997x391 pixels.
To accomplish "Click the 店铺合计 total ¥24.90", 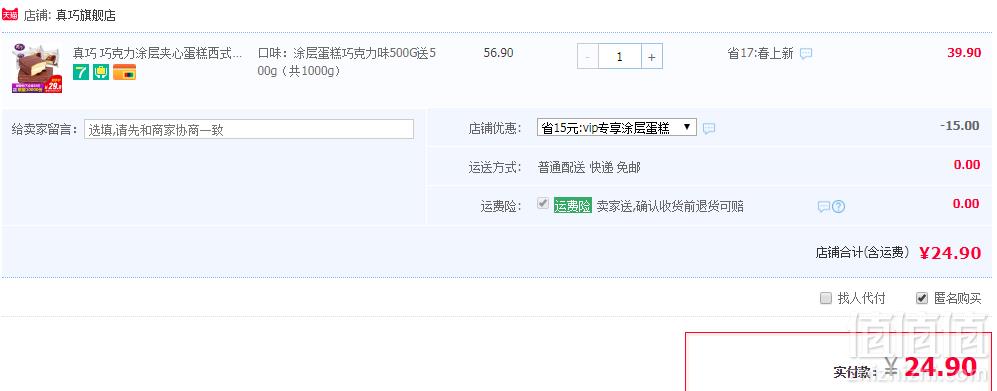I will (951, 253).
